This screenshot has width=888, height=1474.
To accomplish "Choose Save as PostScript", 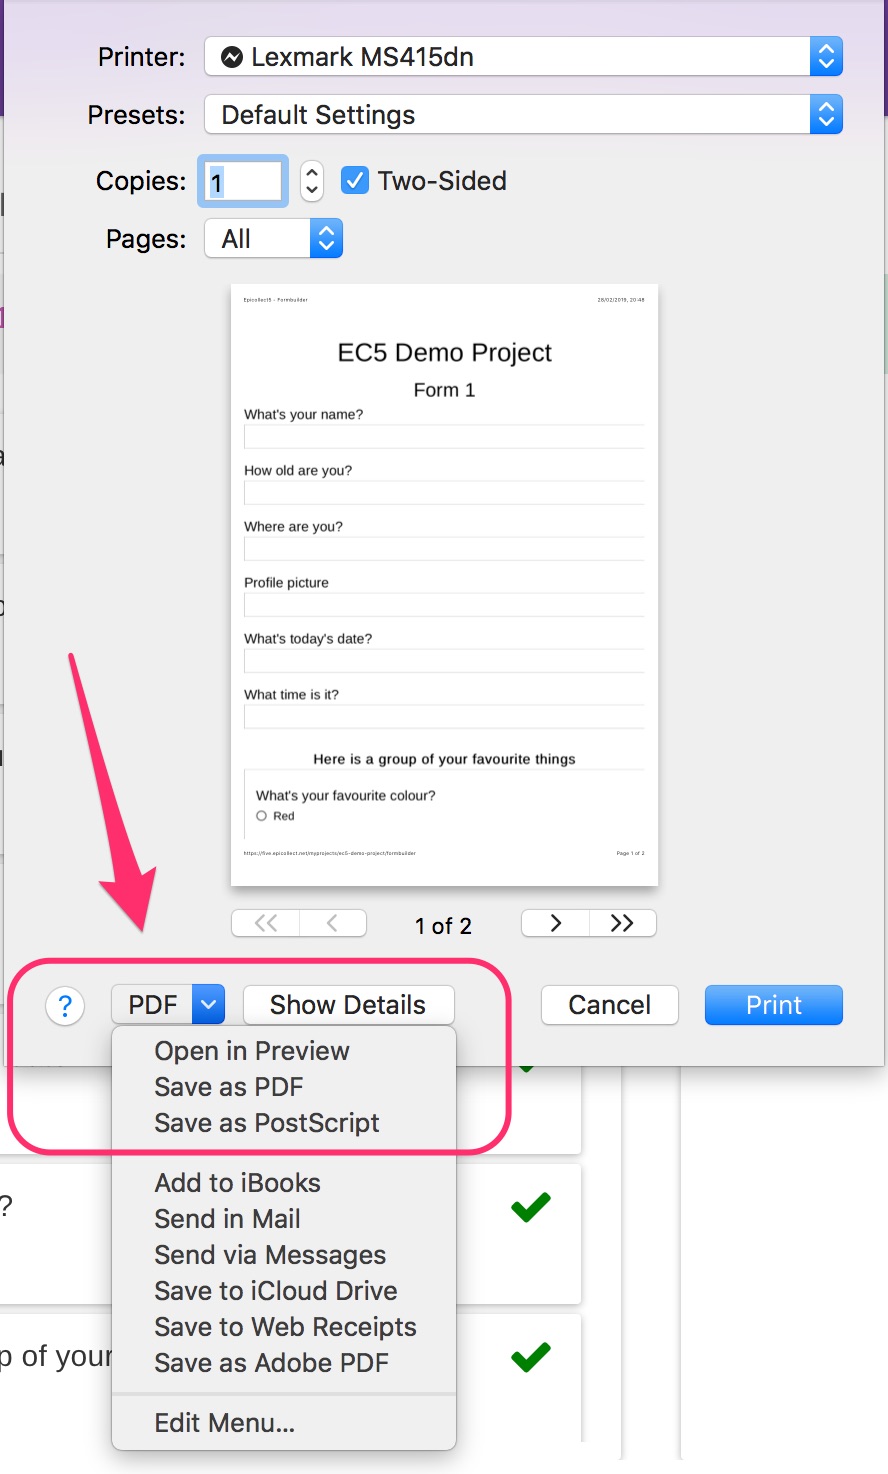I will click(267, 1123).
